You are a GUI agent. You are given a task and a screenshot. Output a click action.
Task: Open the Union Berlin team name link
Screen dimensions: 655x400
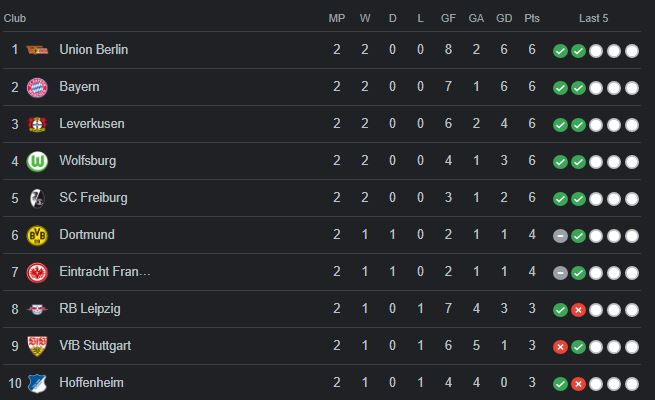coord(94,49)
